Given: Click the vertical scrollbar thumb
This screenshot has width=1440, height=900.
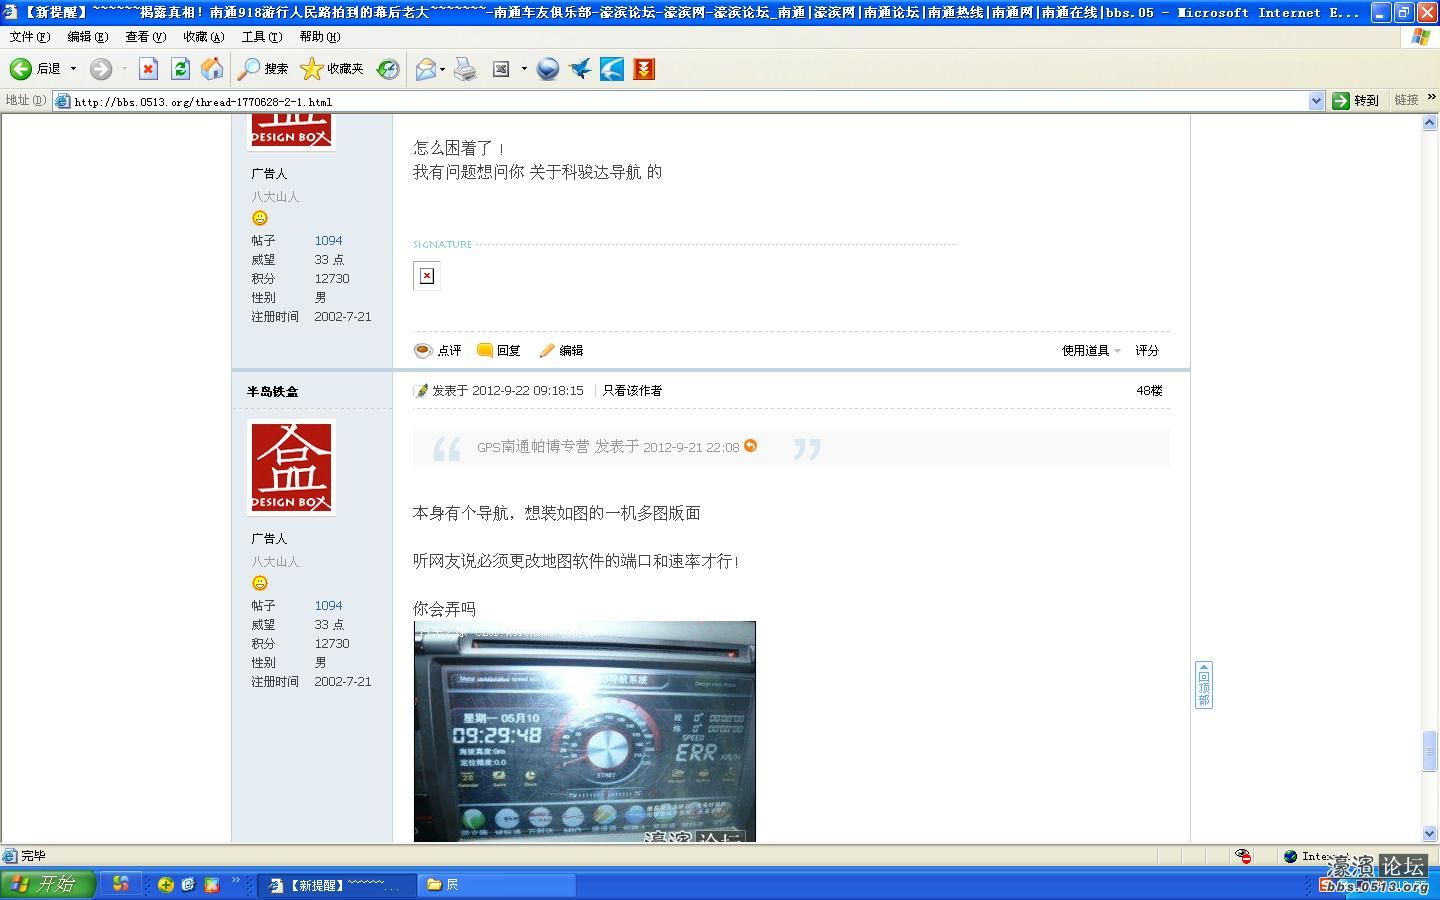Looking at the screenshot, I should [x=1429, y=751].
